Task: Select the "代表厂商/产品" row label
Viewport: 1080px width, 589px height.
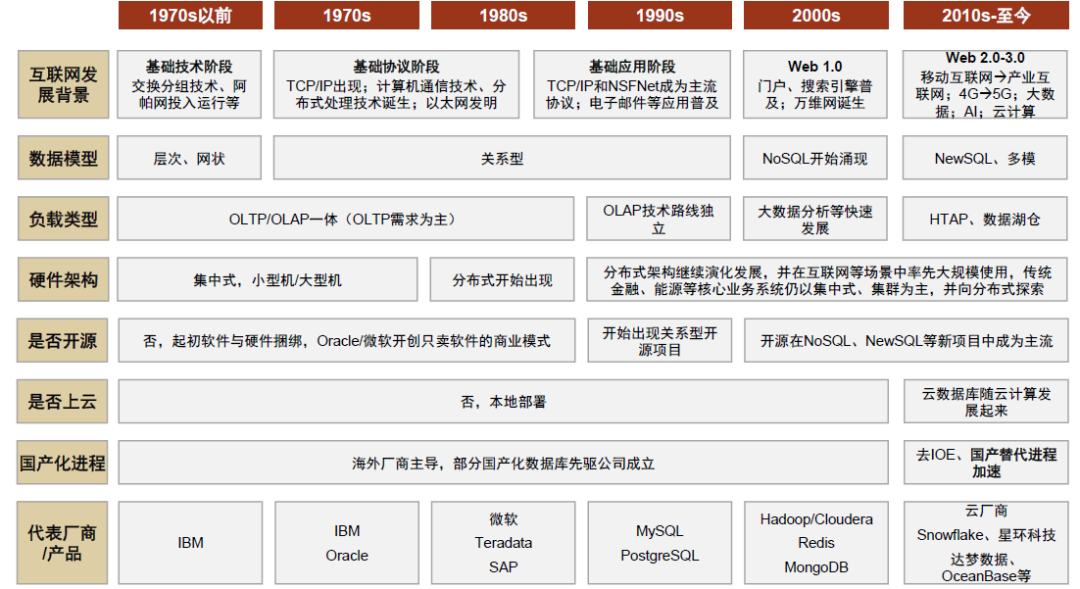Action: (x=63, y=542)
